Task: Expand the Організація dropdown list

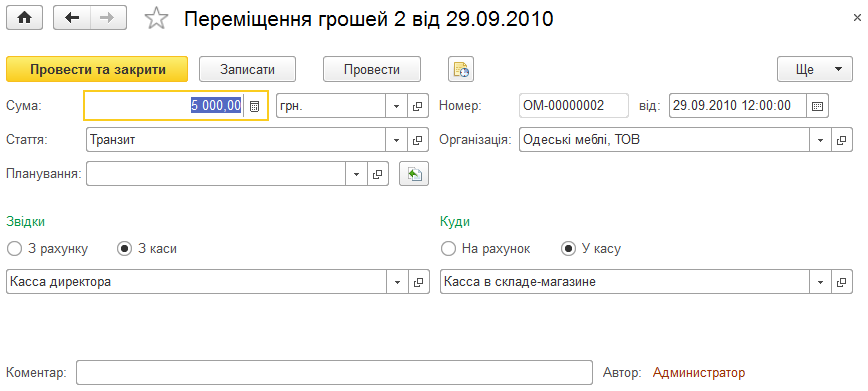Action: coord(820,140)
